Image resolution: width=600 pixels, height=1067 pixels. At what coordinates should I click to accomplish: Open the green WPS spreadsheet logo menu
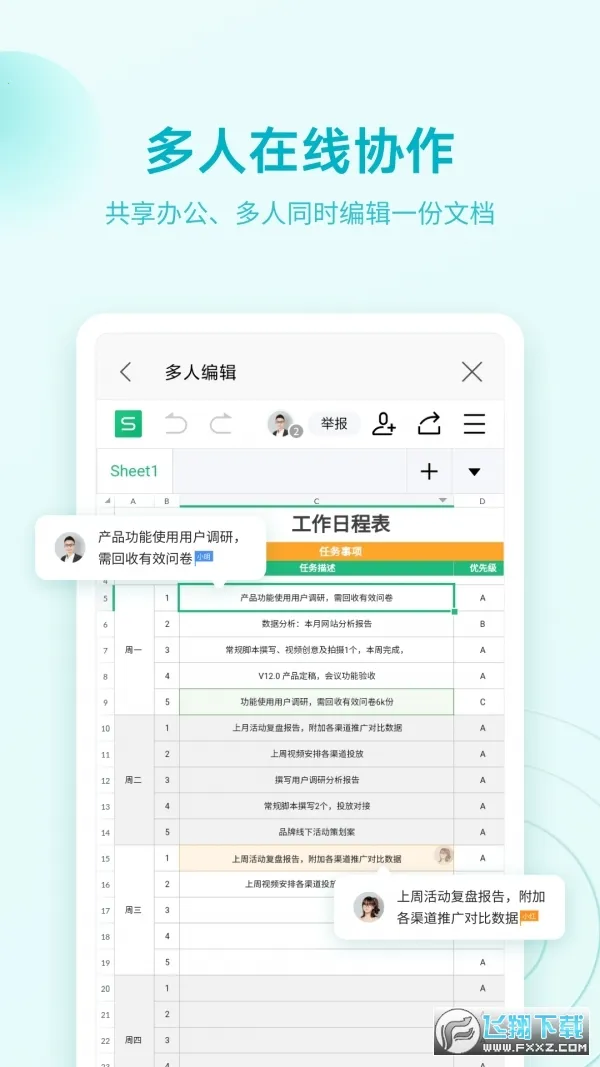[x=128, y=424]
